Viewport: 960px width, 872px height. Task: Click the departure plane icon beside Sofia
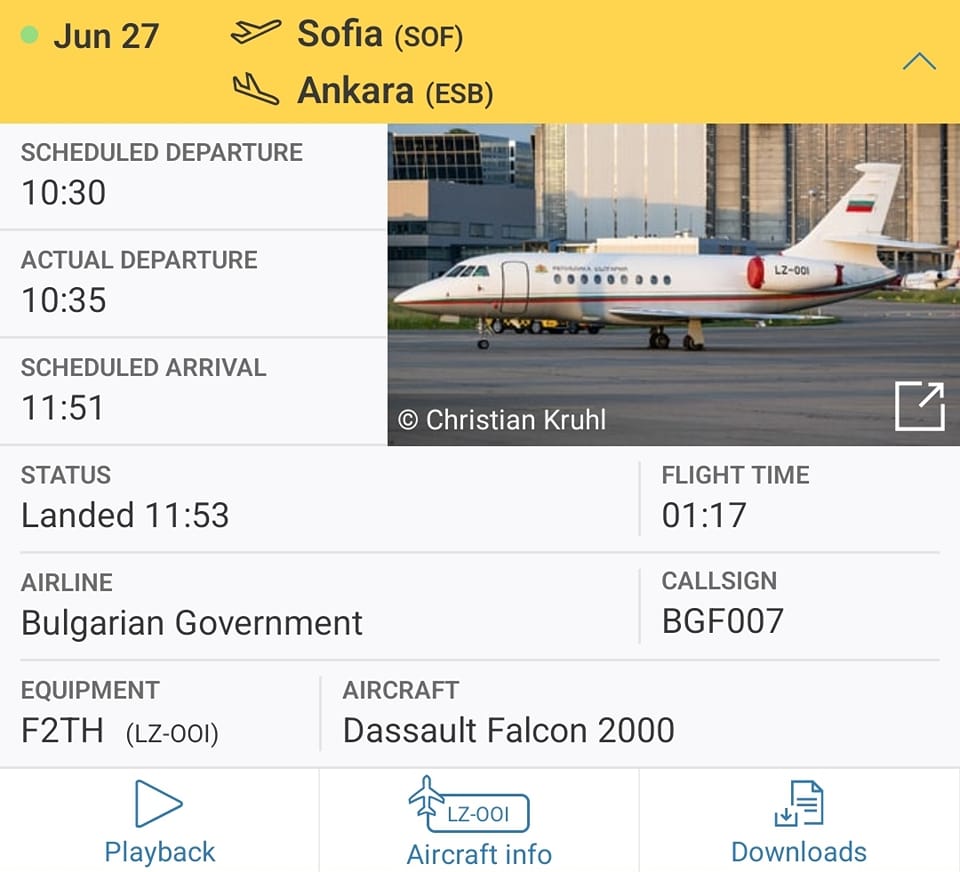[x=256, y=34]
